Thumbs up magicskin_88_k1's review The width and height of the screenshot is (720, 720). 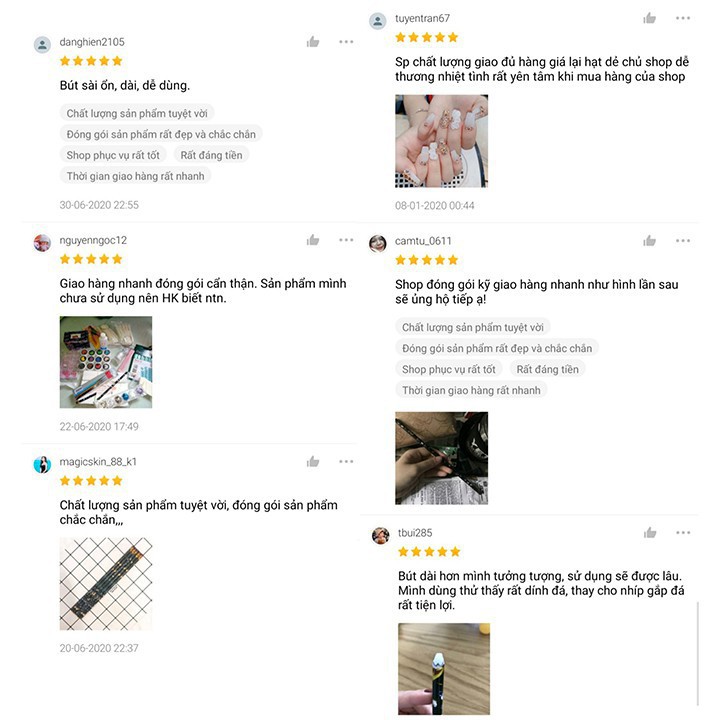point(313,461)
